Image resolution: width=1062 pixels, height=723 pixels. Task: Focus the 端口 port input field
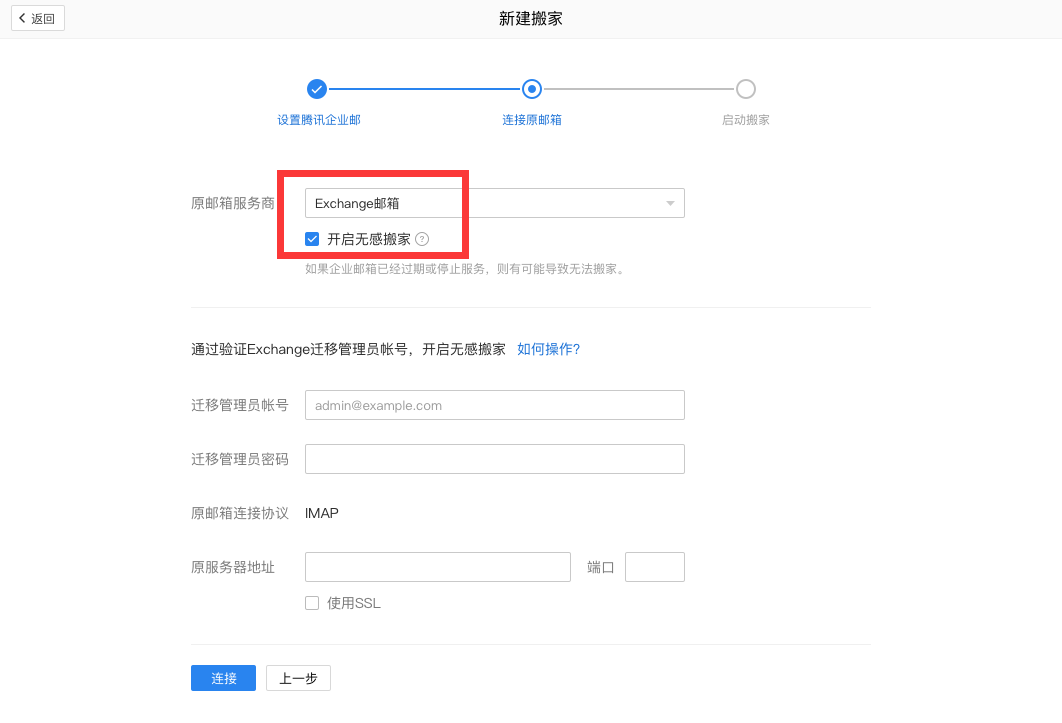[655, 567]
